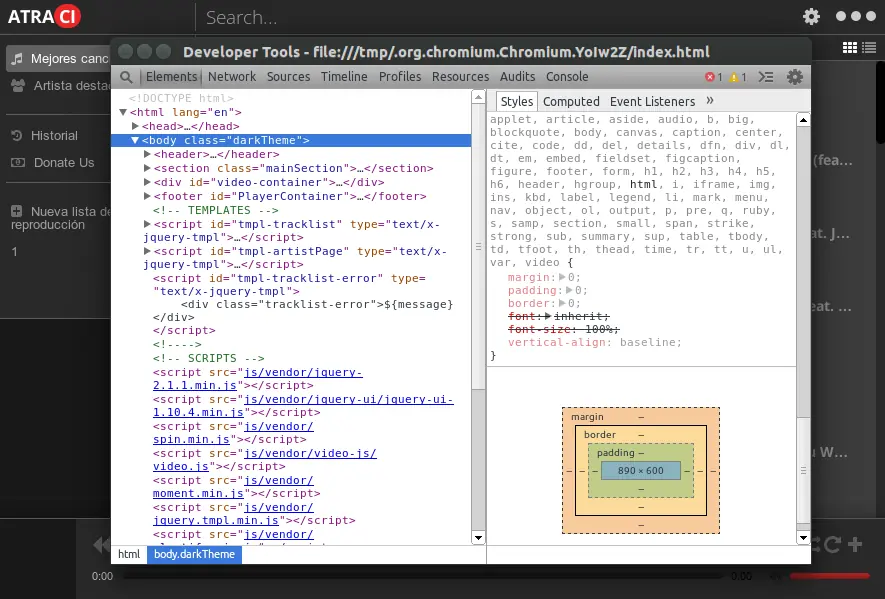Click the DOCTYPE html line
The width and height of the screenshot is (885, 599).
(181, 98)
